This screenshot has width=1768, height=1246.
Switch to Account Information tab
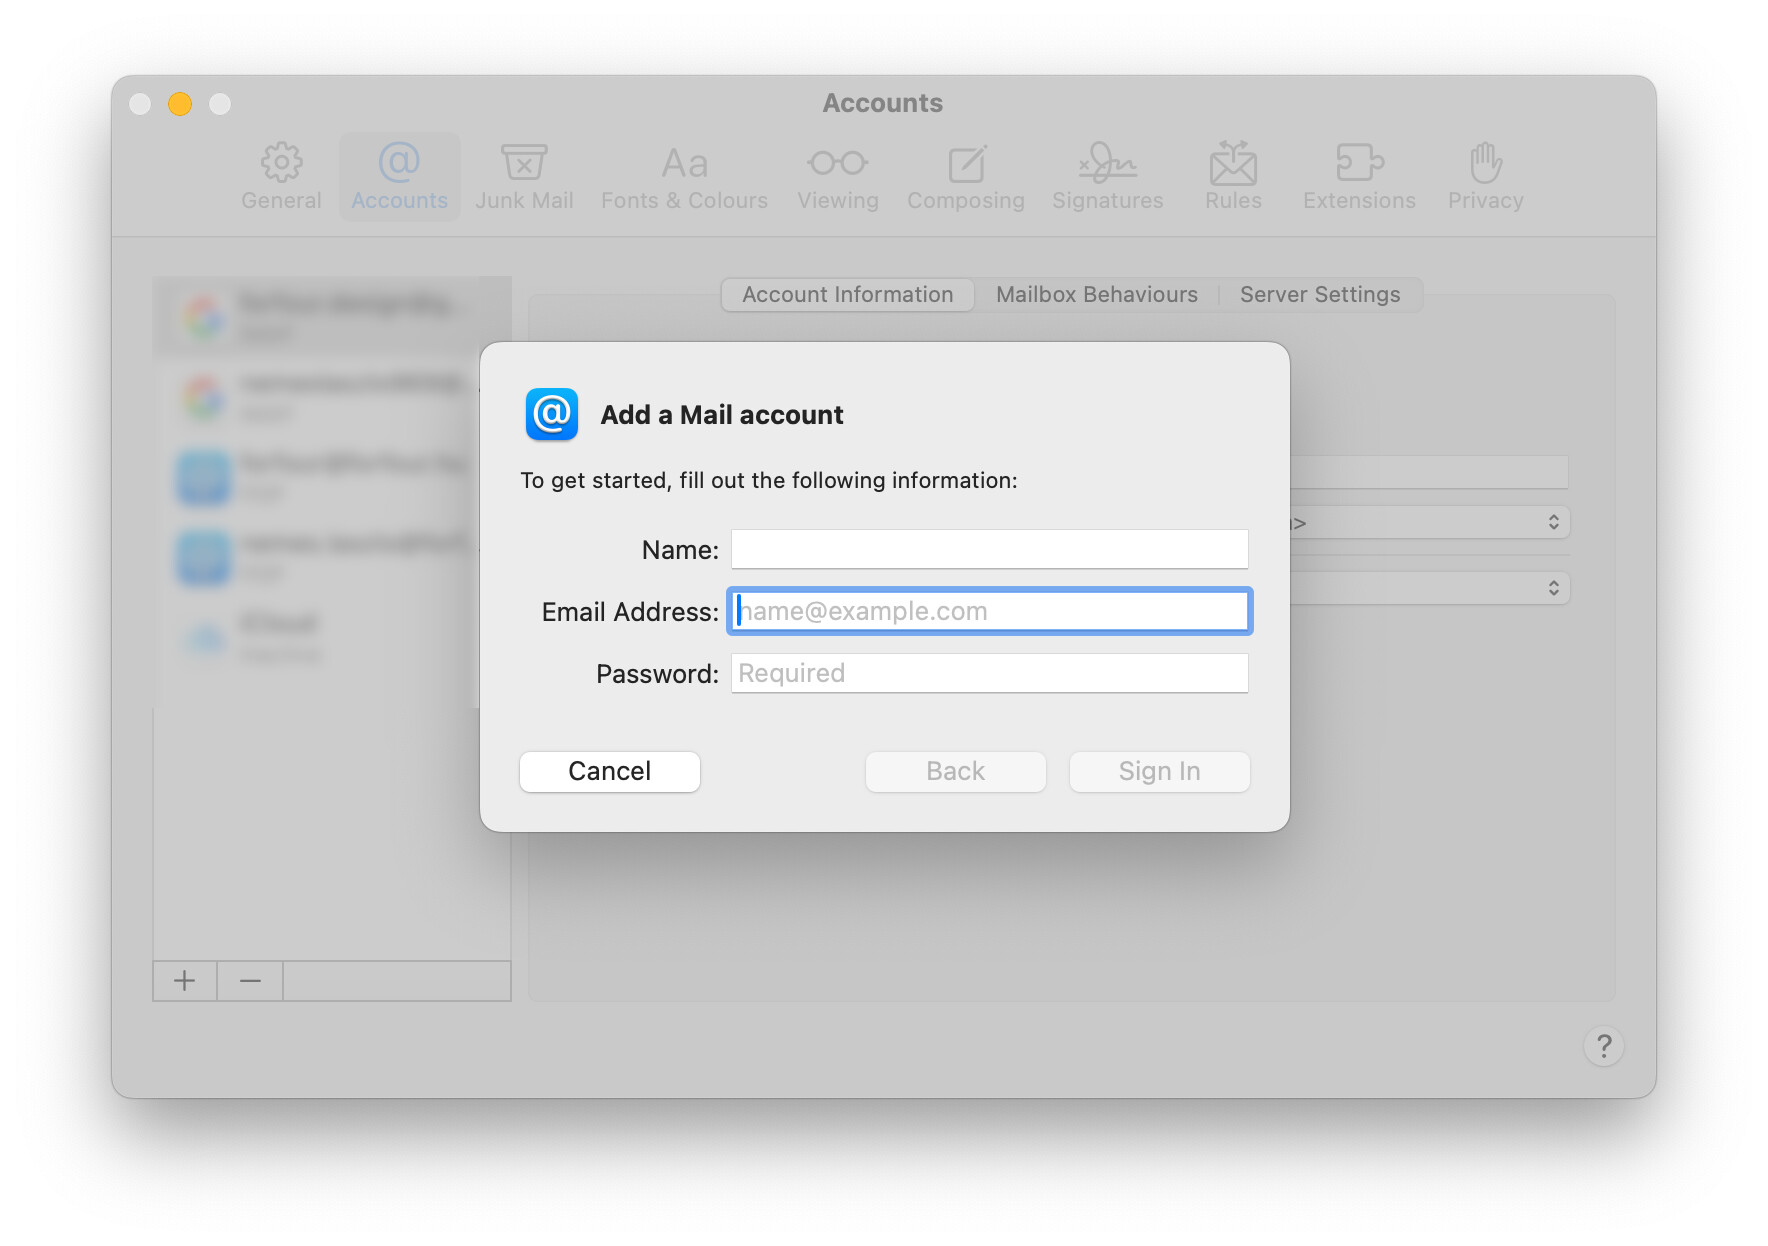click(848, 295)
